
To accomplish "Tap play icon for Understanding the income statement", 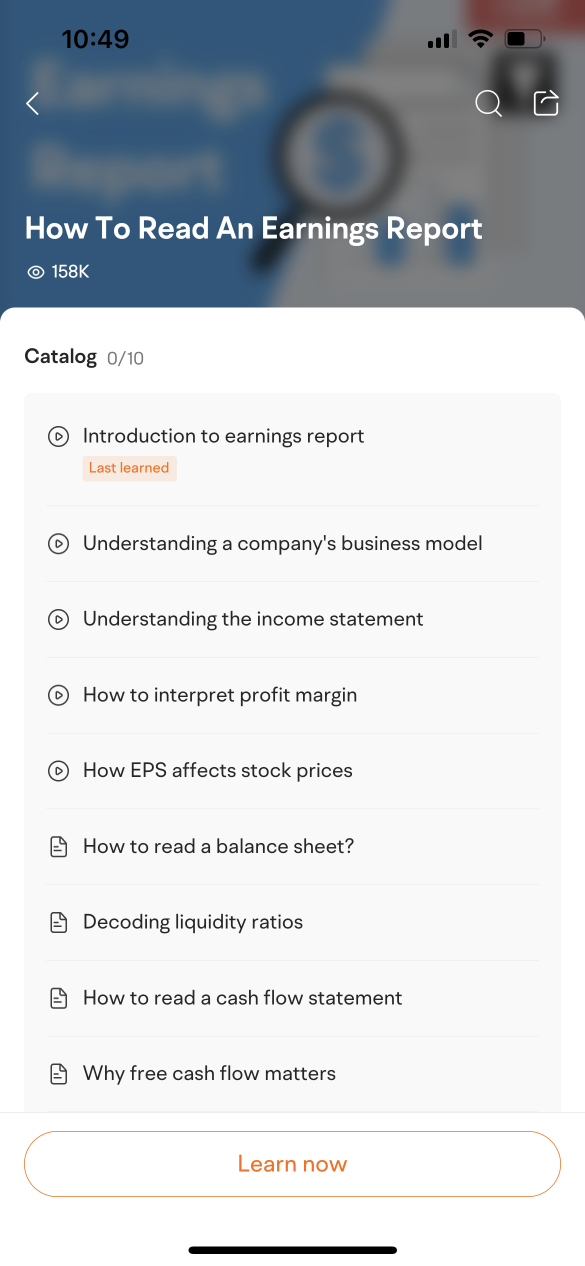I will tap(58, 620).
